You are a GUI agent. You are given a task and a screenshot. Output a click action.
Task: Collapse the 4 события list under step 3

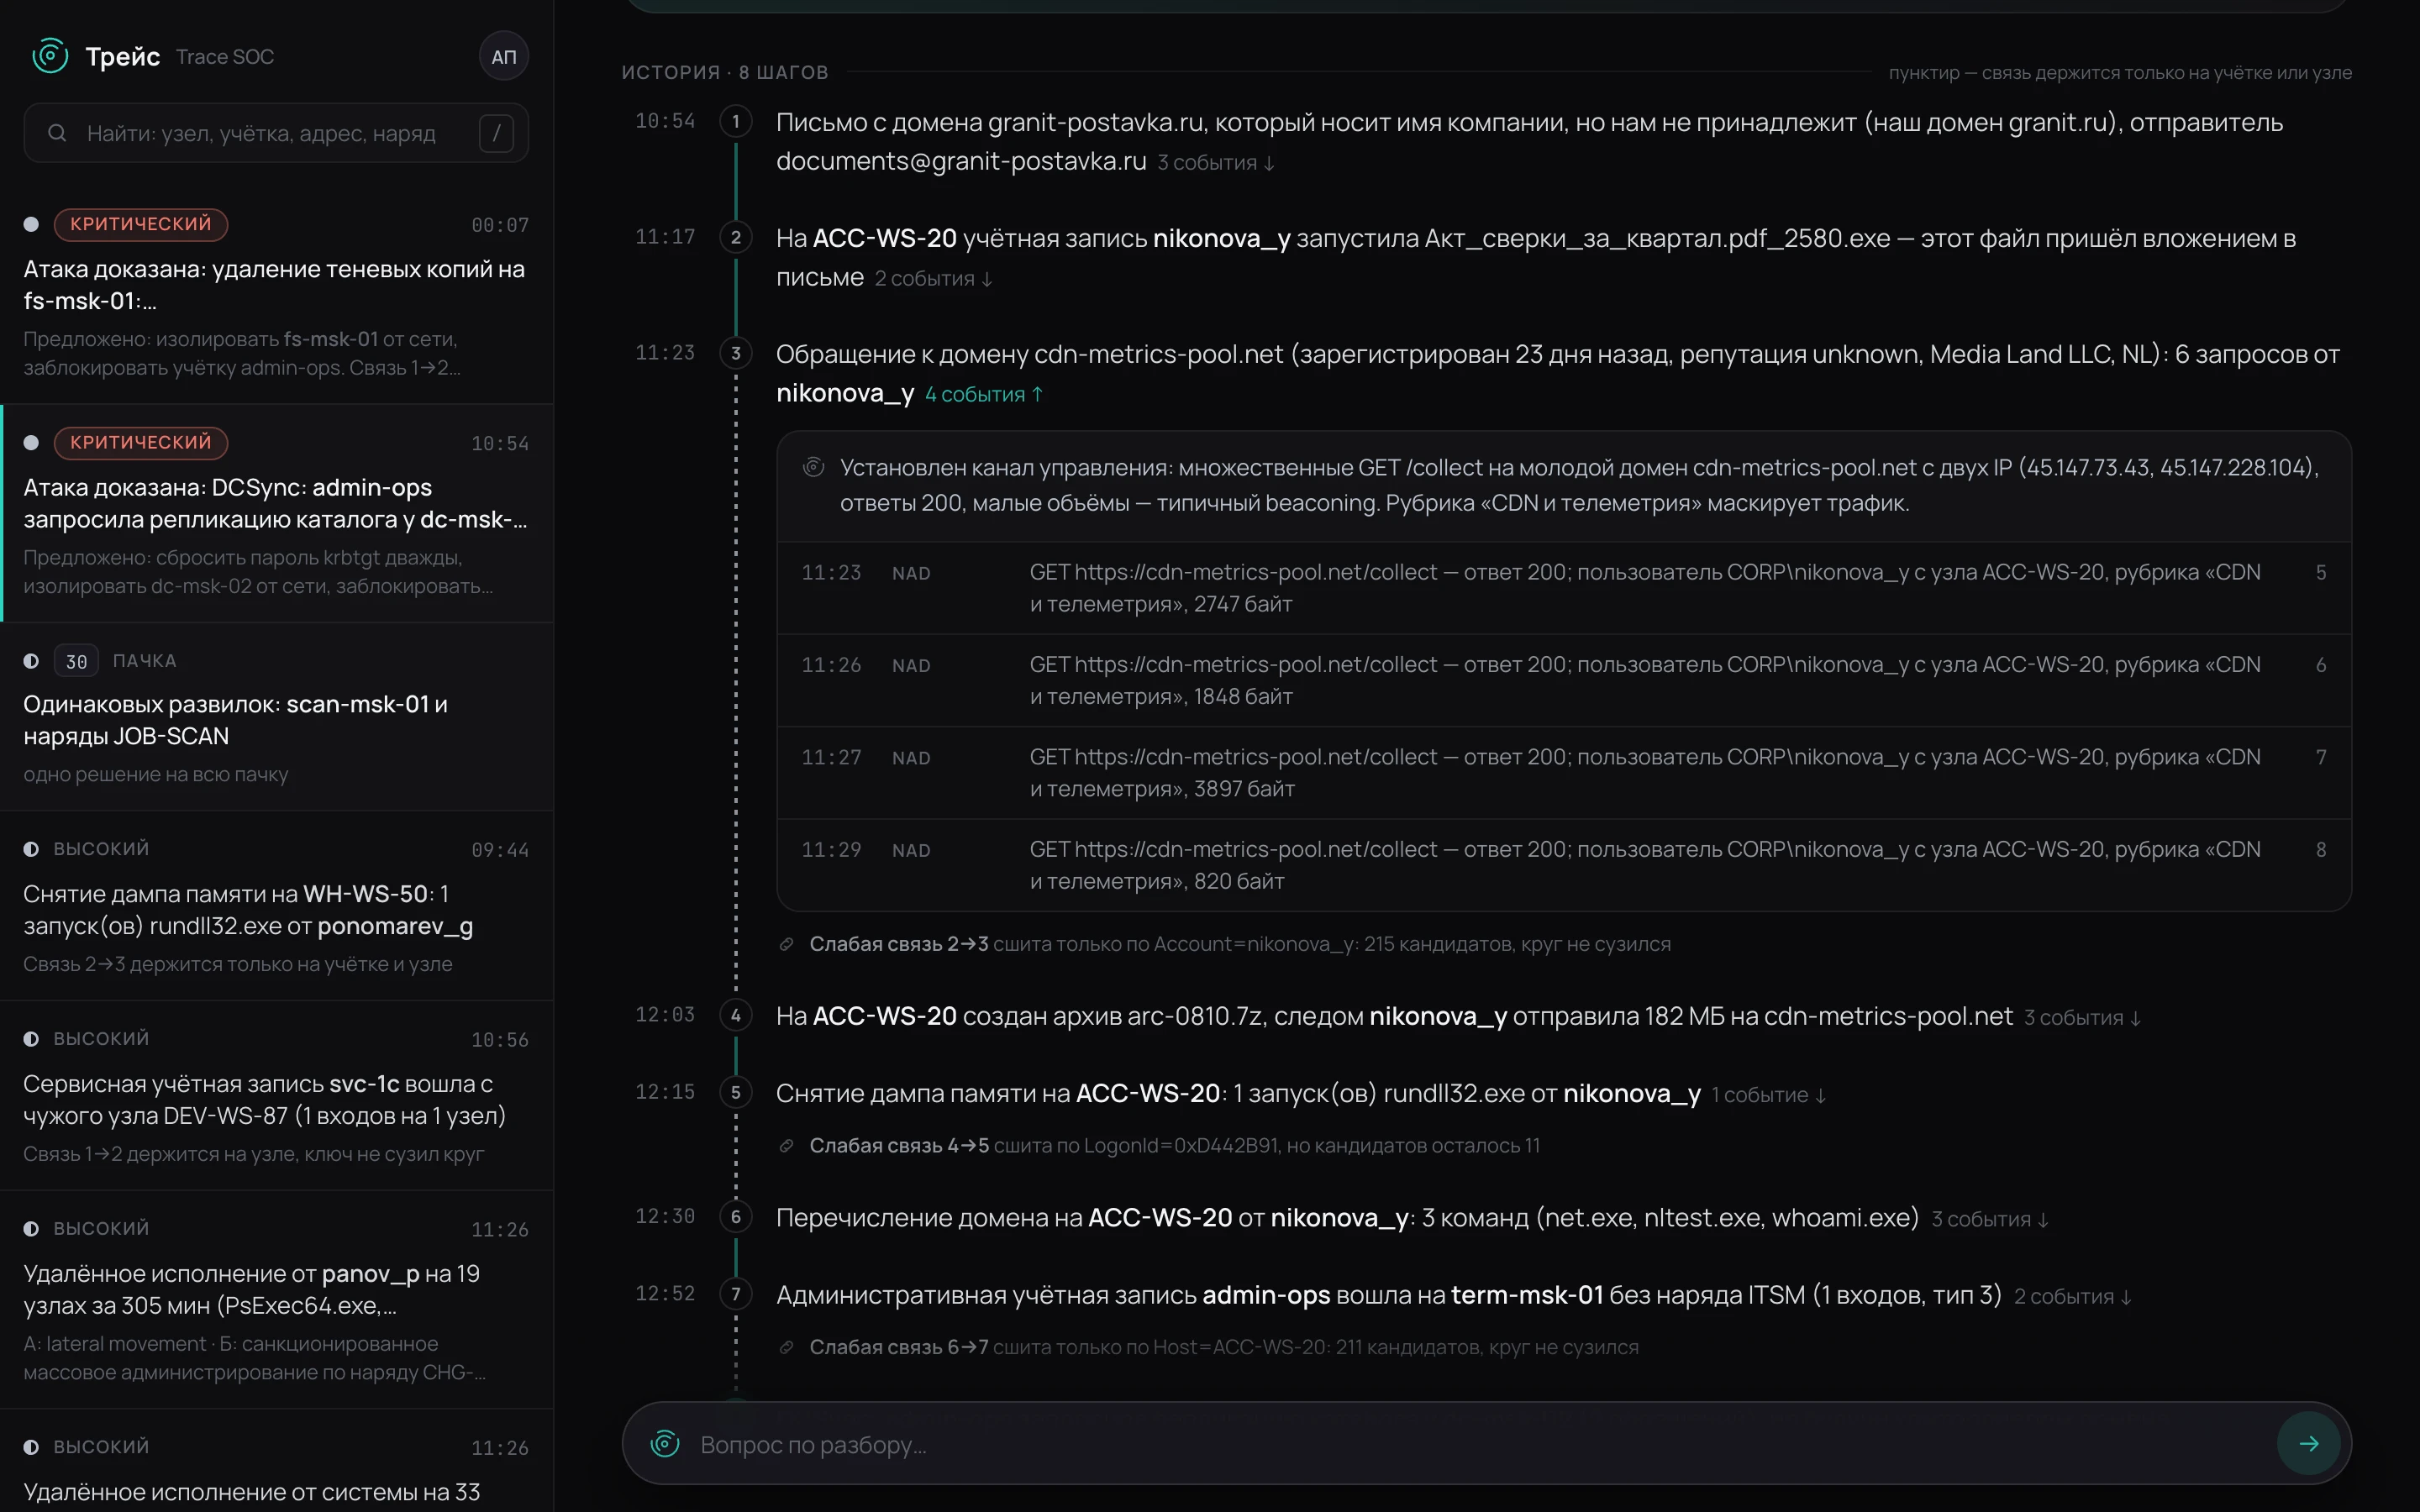click(983, 395)
